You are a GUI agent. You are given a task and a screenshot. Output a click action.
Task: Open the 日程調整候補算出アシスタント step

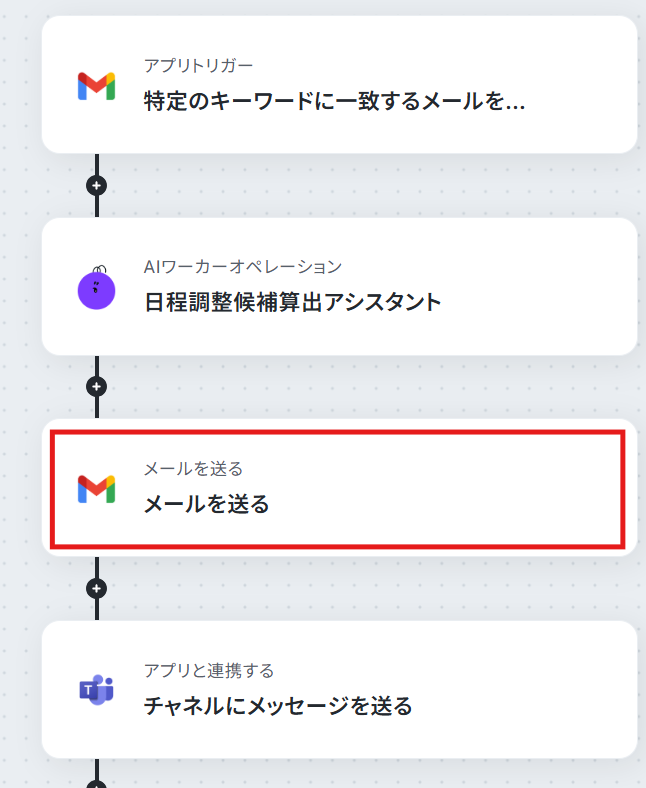pos(292,302)
